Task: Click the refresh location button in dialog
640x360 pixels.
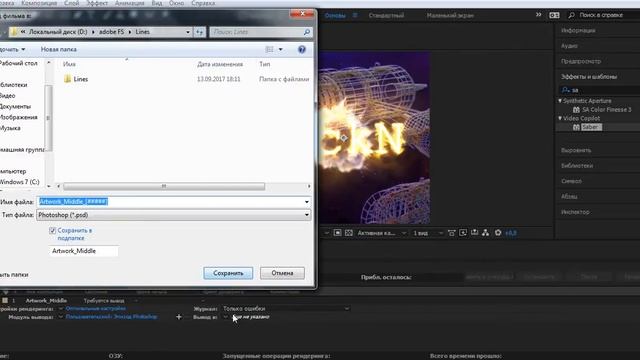Action: pos(199,32)
